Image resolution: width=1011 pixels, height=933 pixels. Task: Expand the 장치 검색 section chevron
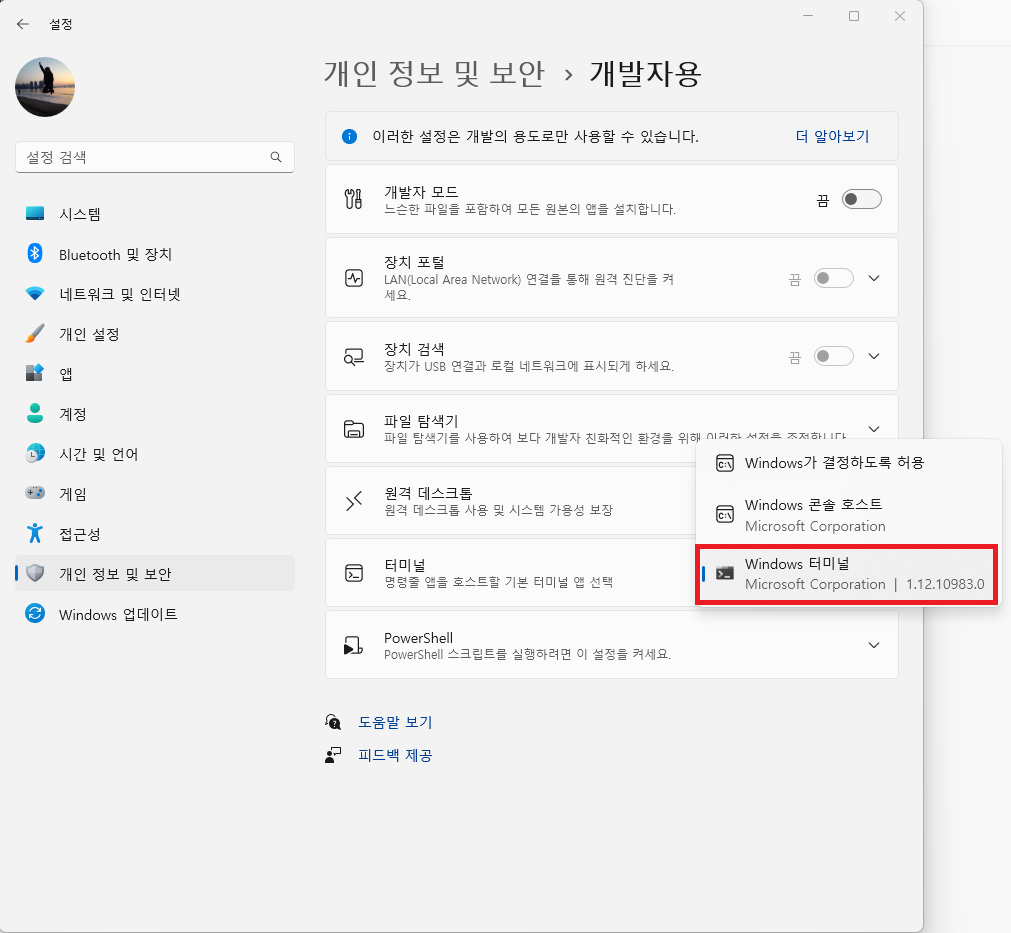pos(874,356)
